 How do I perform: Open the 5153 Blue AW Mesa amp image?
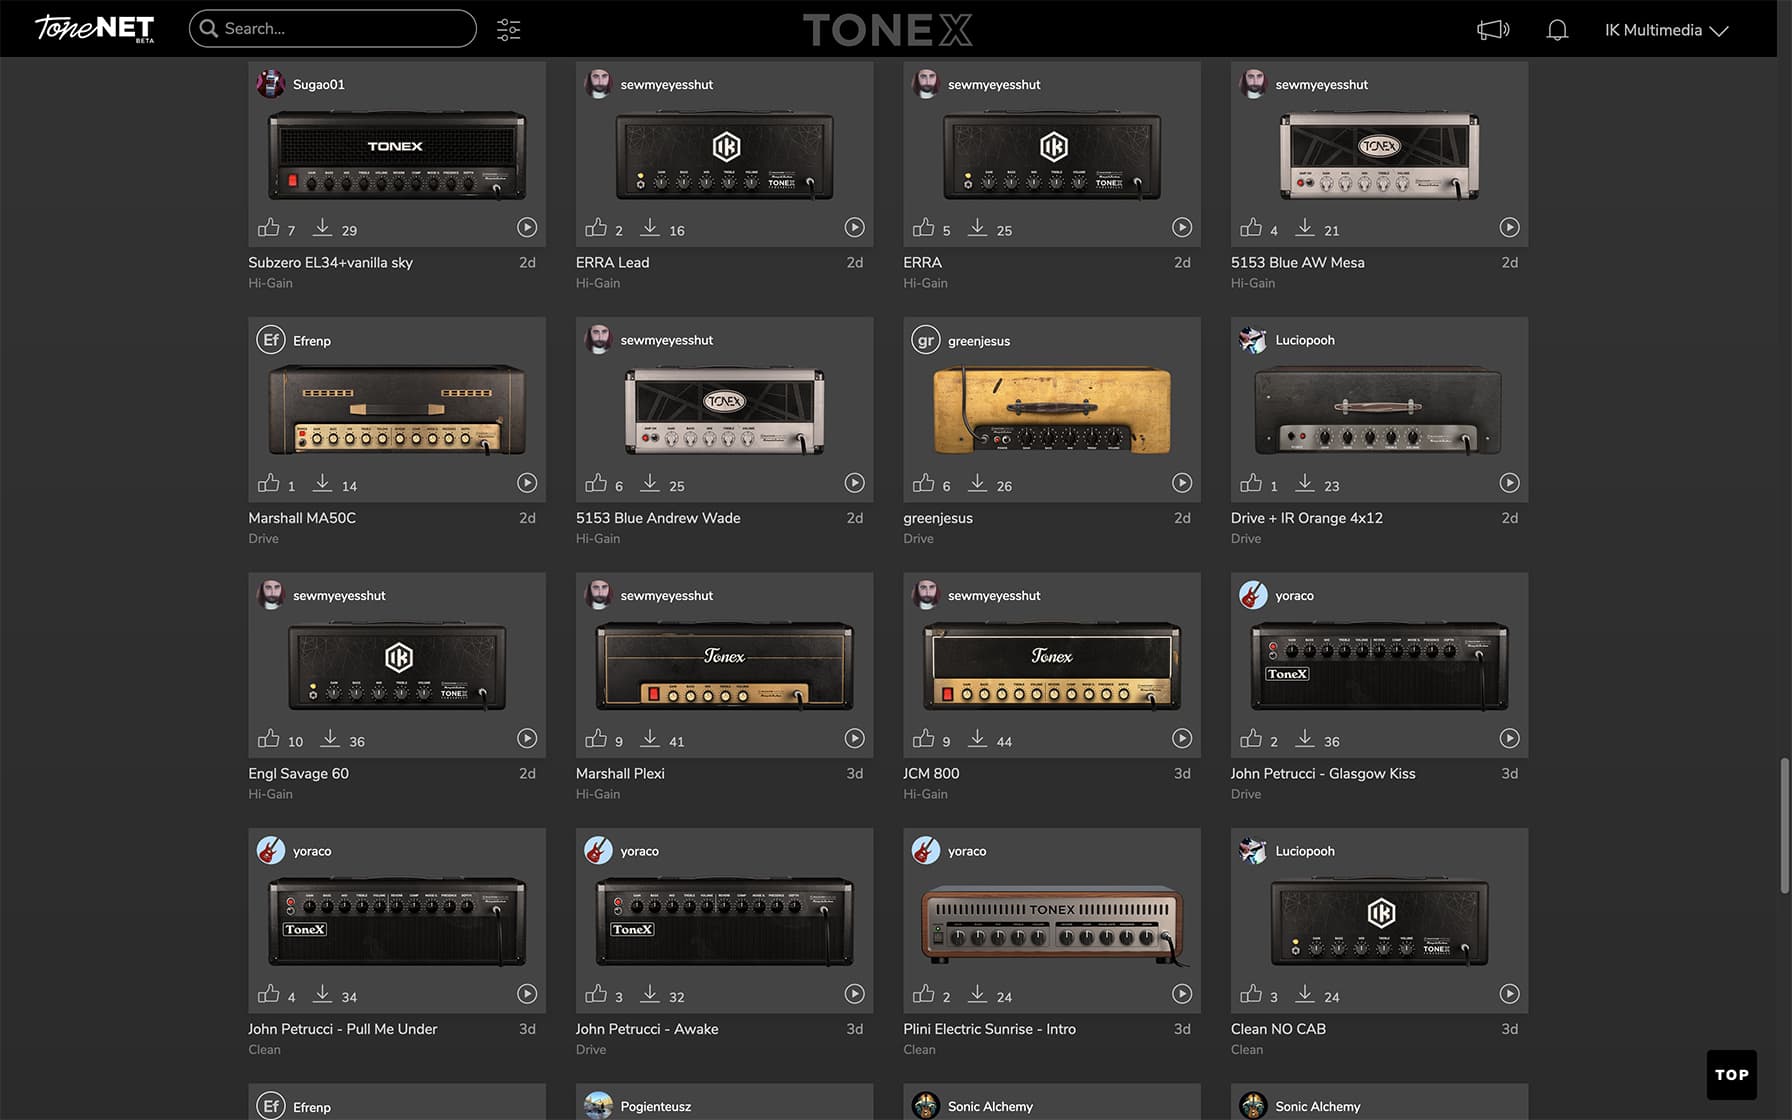tap(1379, 155)
